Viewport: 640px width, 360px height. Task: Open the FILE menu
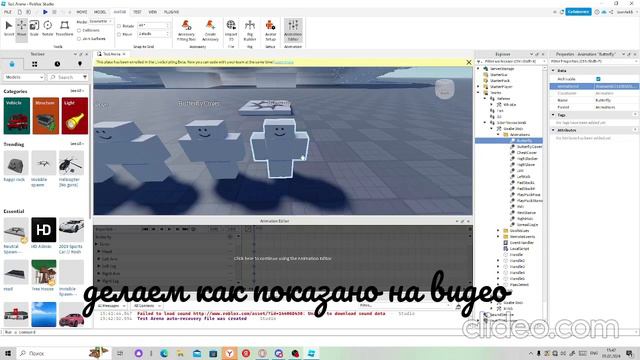[x=7, y=12]
